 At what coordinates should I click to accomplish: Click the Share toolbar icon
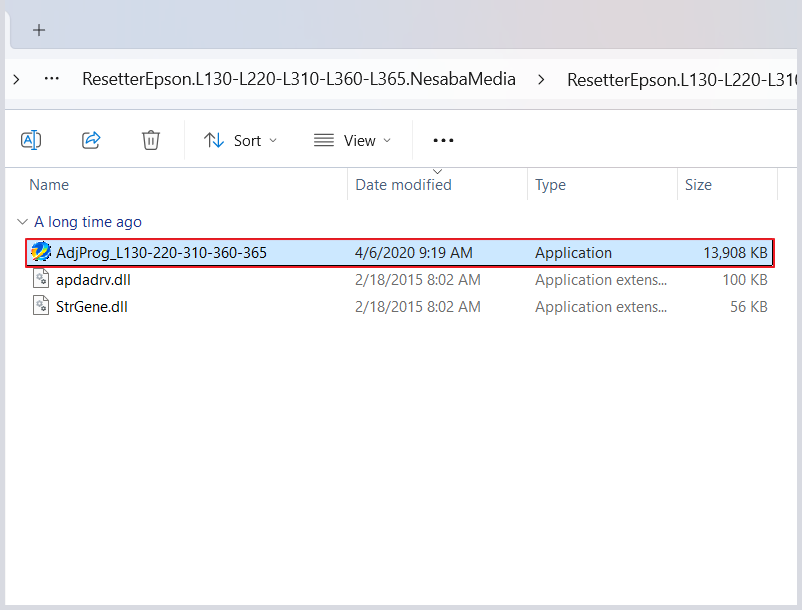click(x=91, y=140)
